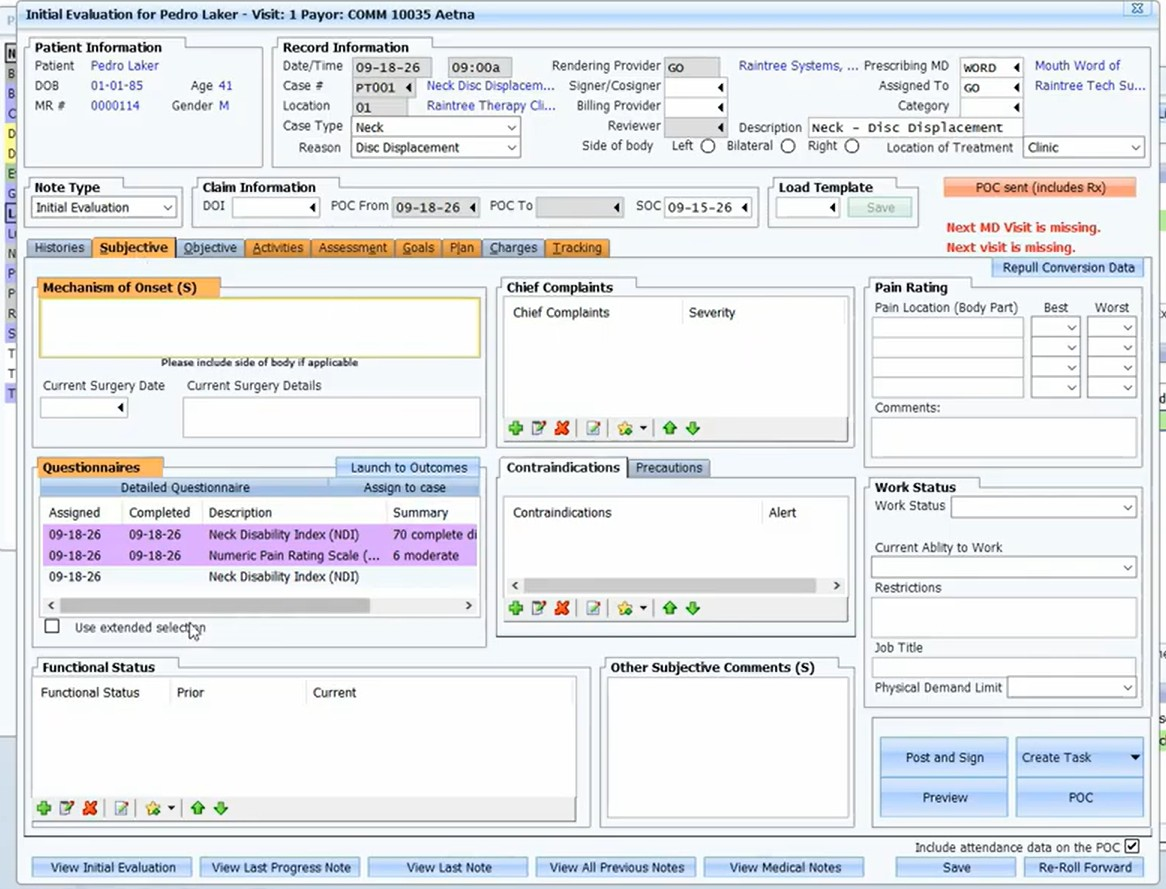The height and width of the screenshot is (889, 1166).
Task: Click the Preview button
Action: click(944, 797)
